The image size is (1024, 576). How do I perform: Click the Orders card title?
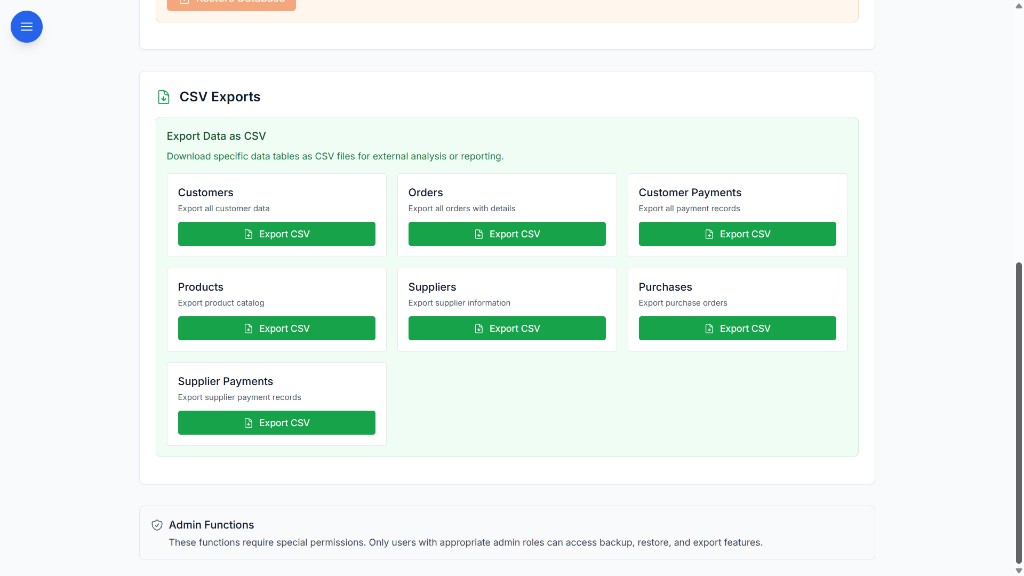point(425,192)
